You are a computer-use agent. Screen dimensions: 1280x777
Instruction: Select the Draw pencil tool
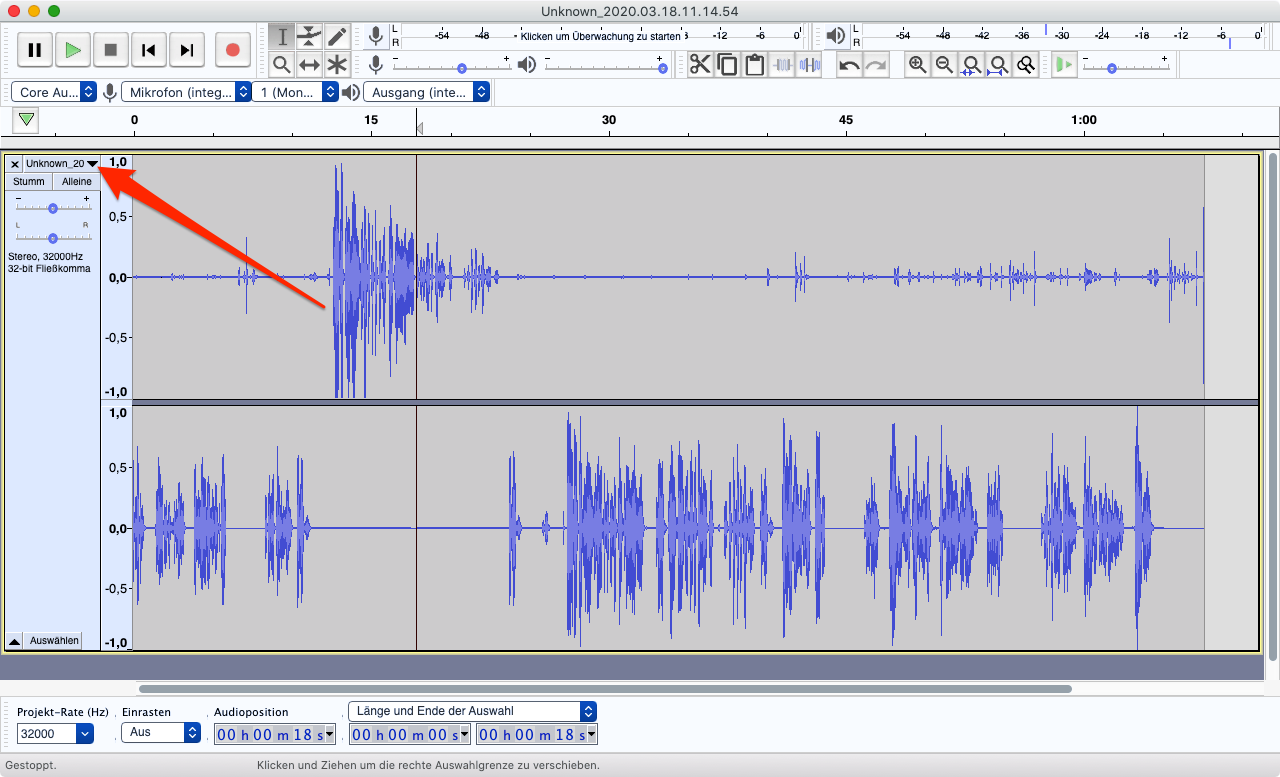[337, 37]
